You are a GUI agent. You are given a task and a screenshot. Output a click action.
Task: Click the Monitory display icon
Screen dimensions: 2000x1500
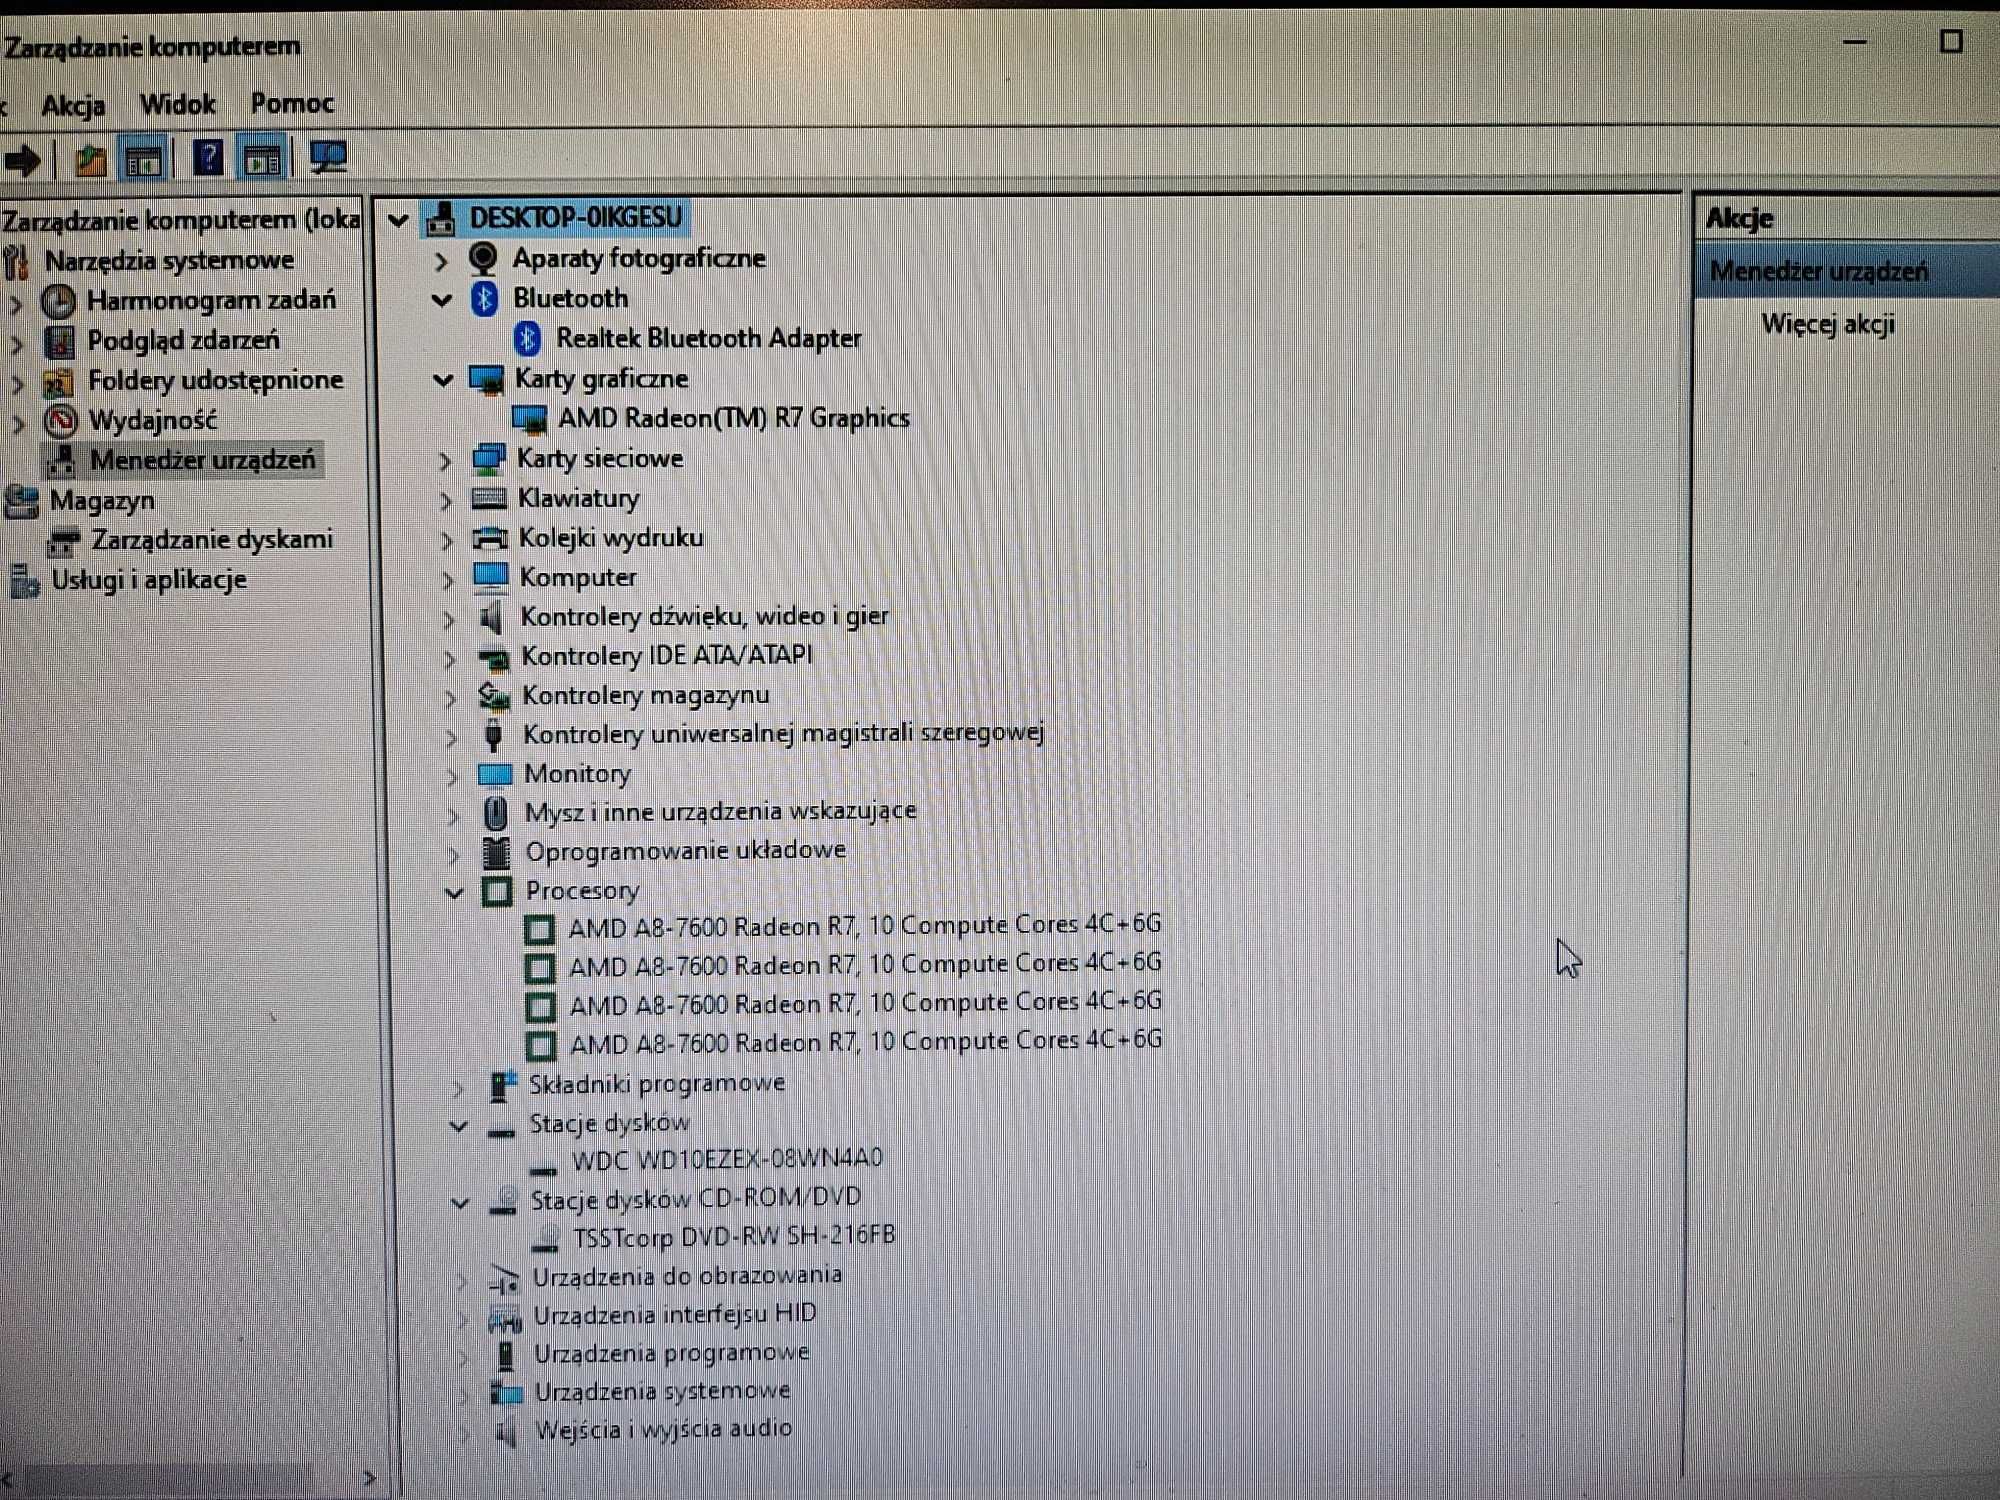(495, 774)
